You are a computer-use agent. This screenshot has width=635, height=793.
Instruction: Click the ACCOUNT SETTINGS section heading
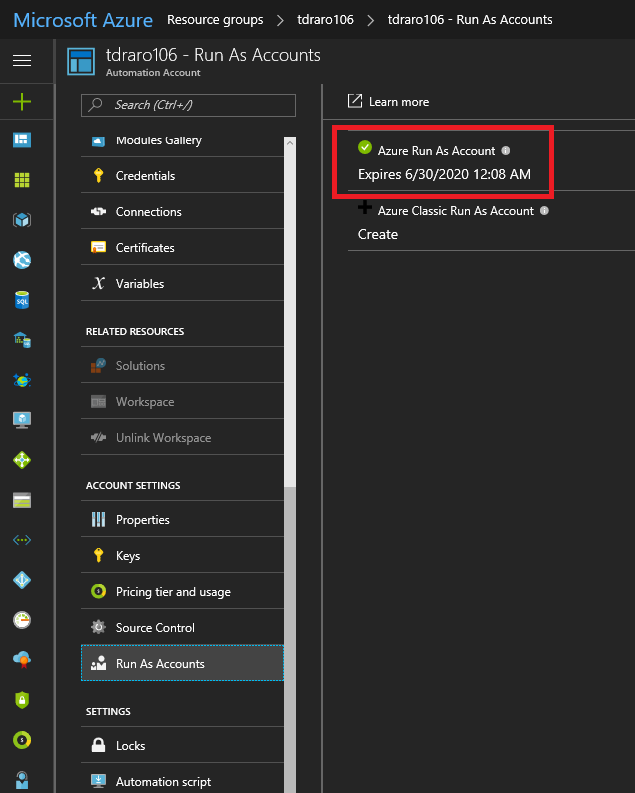pos(133,485)
